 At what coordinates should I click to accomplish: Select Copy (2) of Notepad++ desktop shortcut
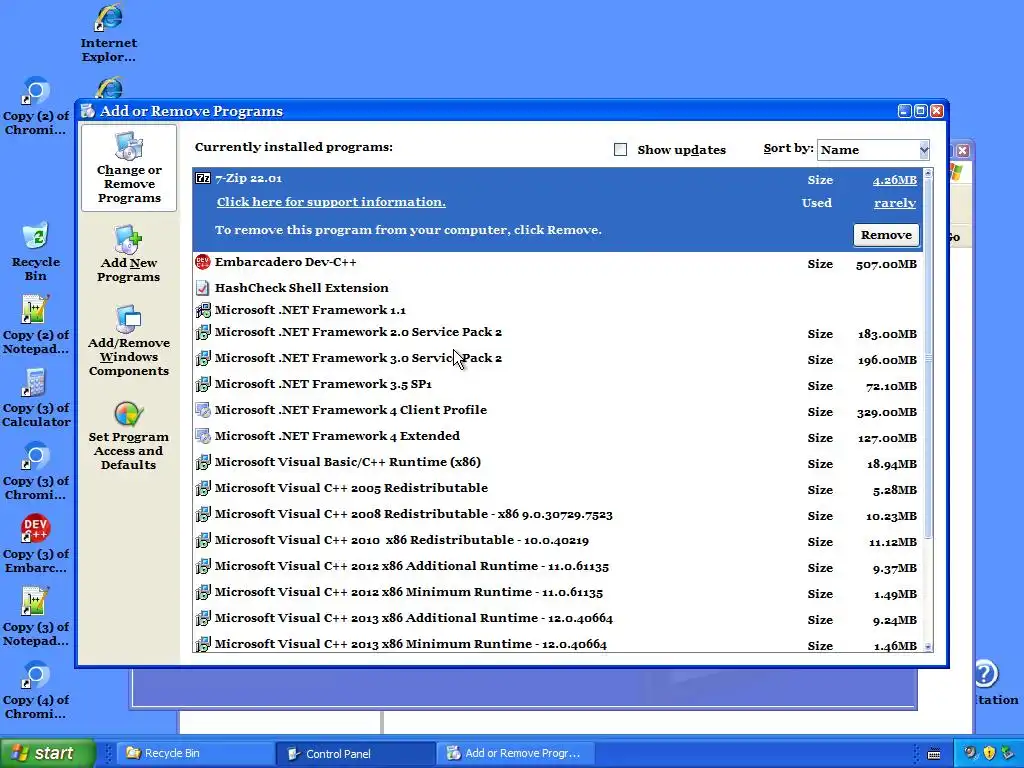coord(35,325)
